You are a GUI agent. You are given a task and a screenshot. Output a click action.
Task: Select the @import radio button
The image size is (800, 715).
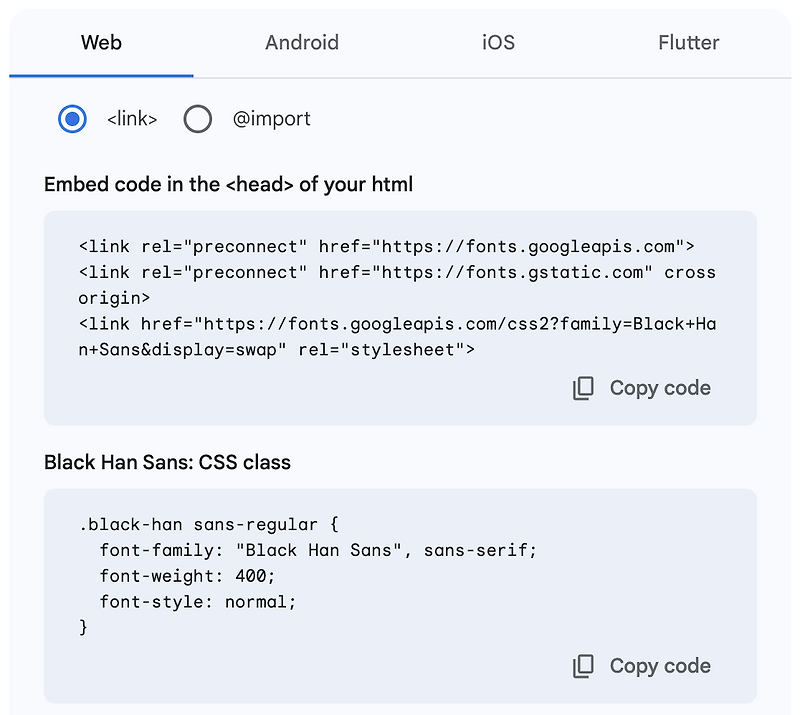pyautogui.click(x=197, y=118)
